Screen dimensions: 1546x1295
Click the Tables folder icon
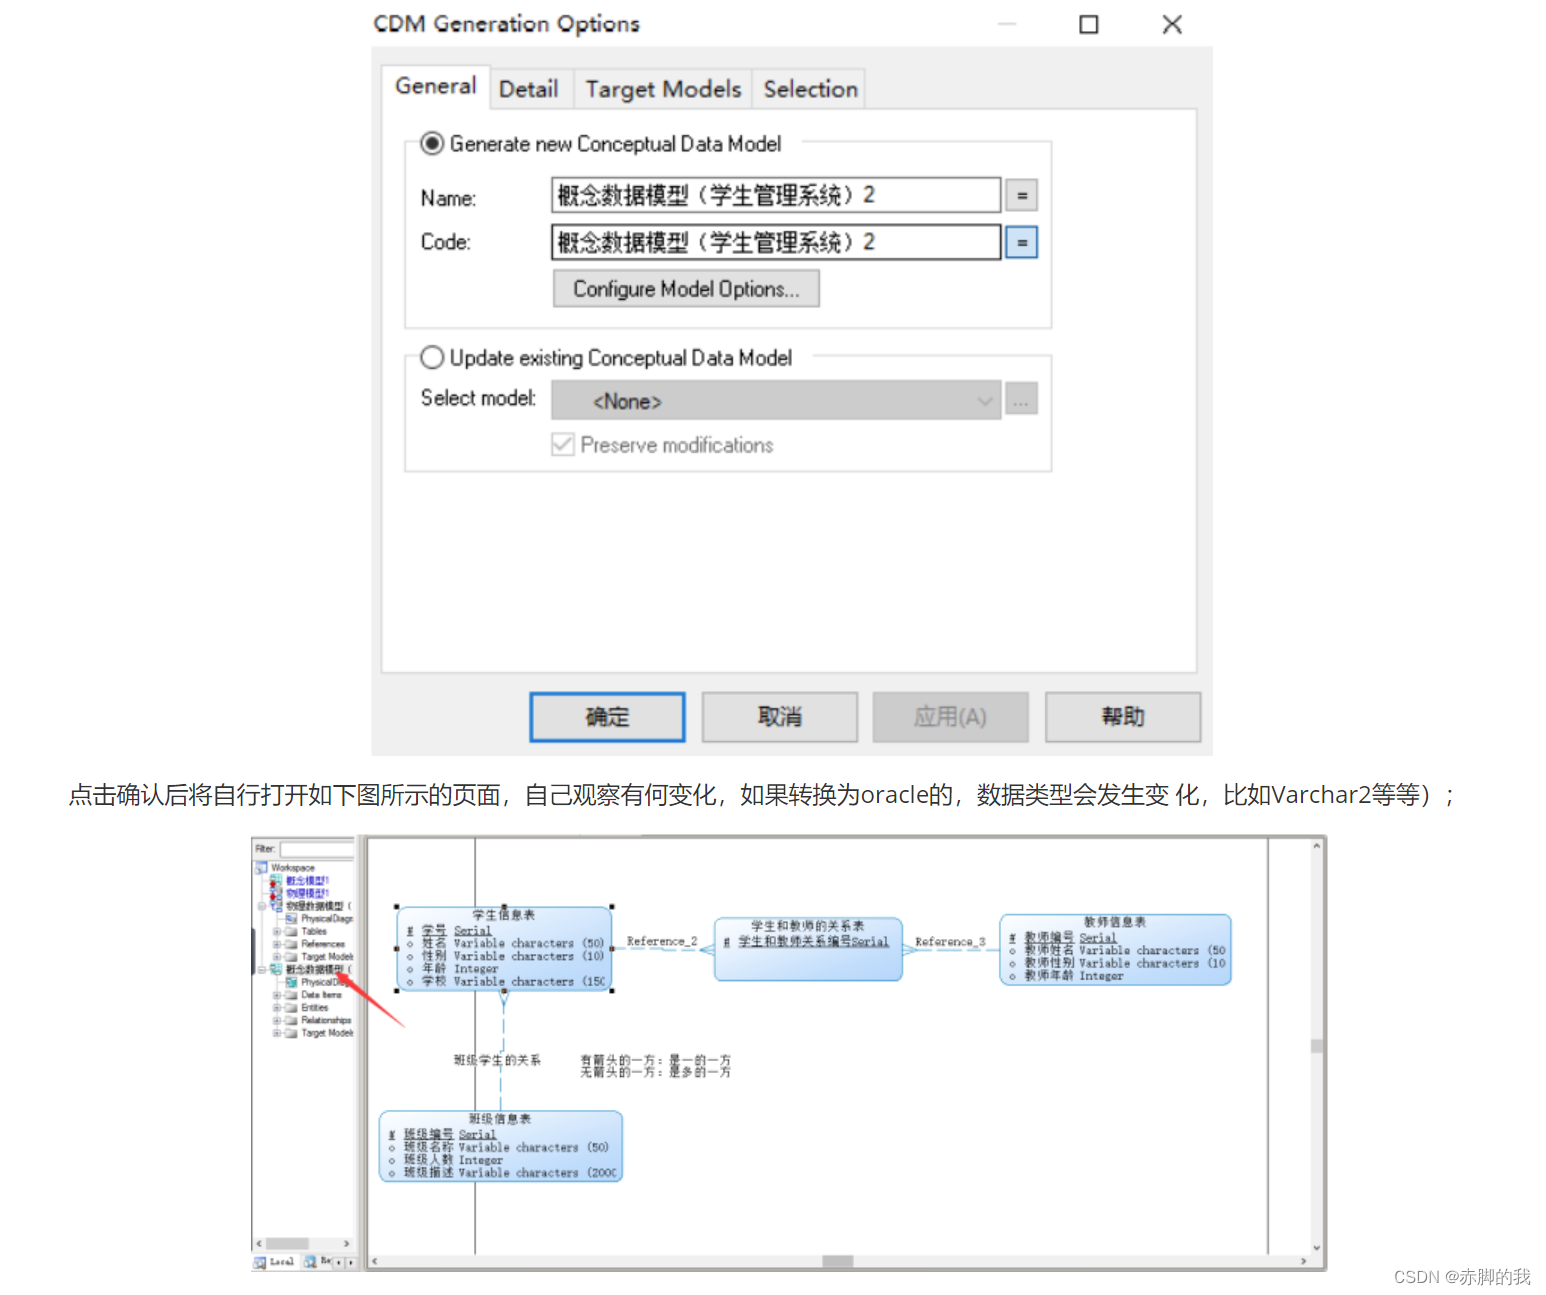290,931
